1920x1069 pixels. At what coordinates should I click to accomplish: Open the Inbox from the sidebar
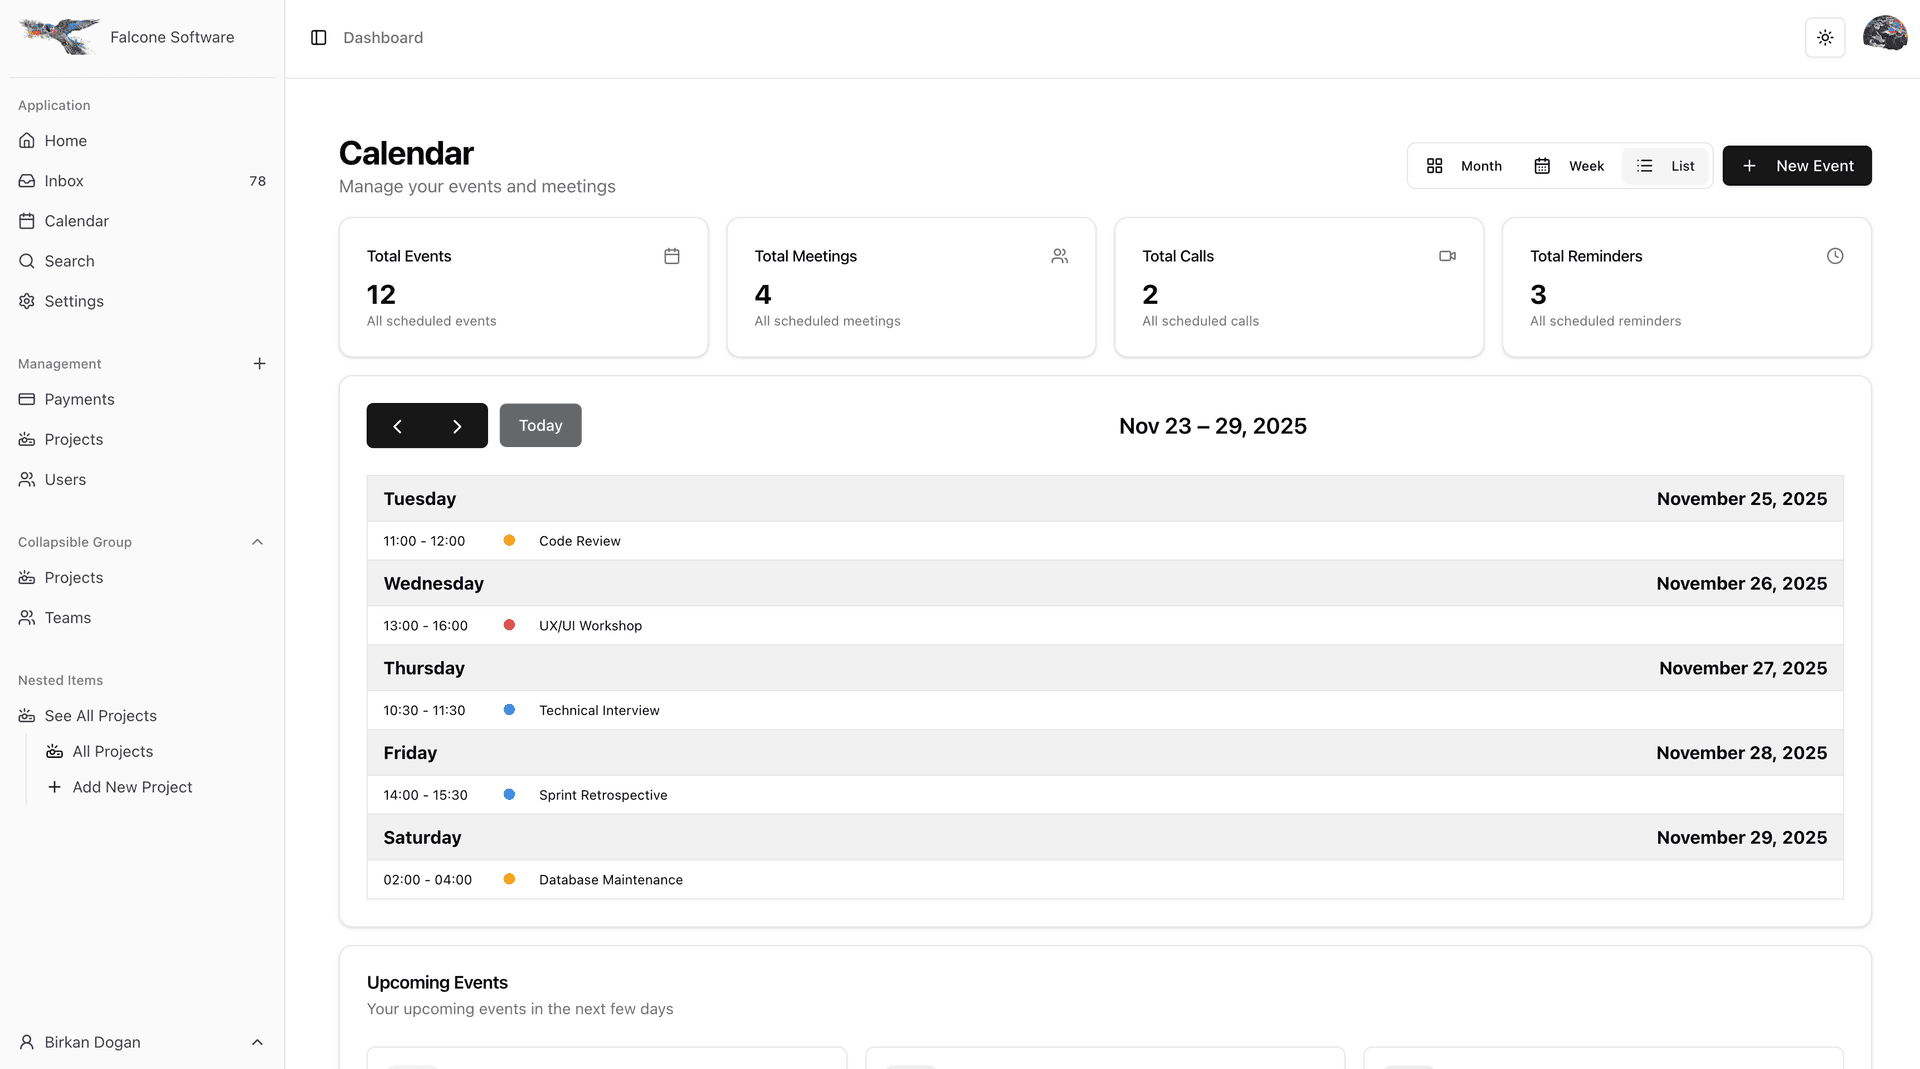(64, 180)
